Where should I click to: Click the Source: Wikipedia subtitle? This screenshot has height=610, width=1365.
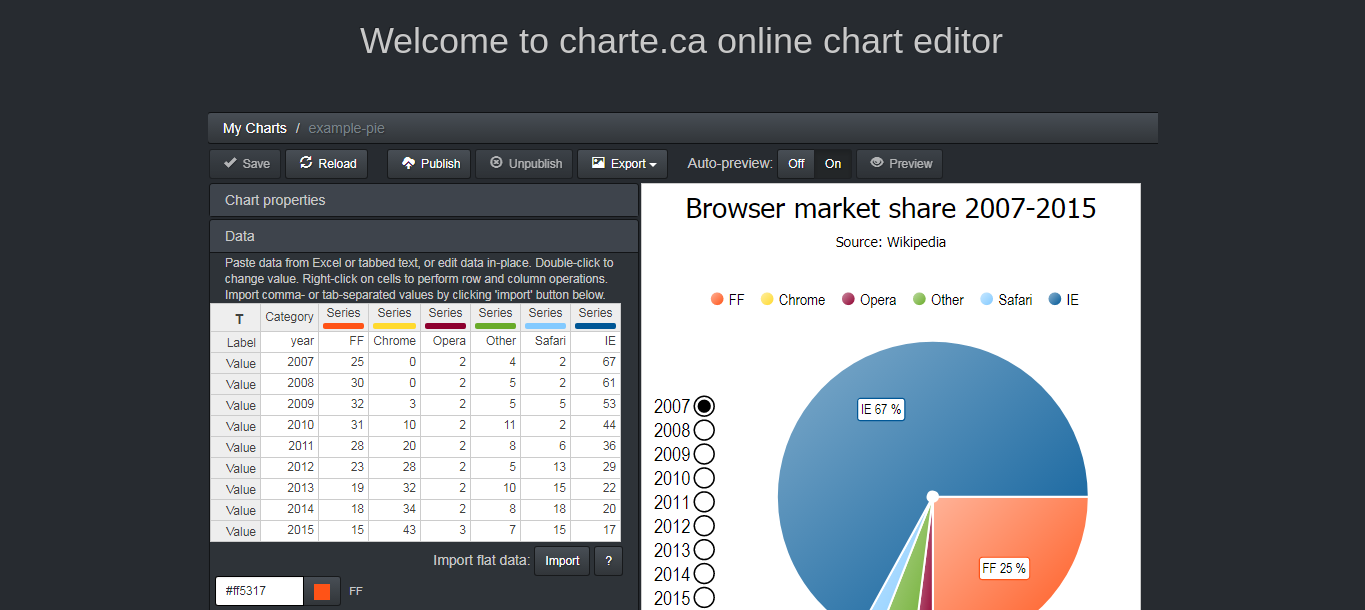[x=891, y=242]
